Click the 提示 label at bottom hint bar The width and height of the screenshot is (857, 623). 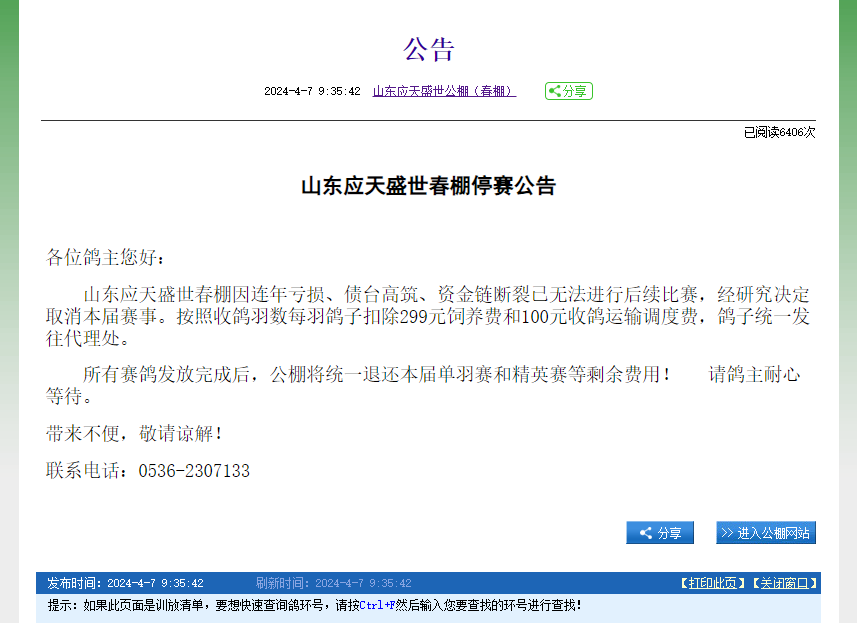(62, 605)
